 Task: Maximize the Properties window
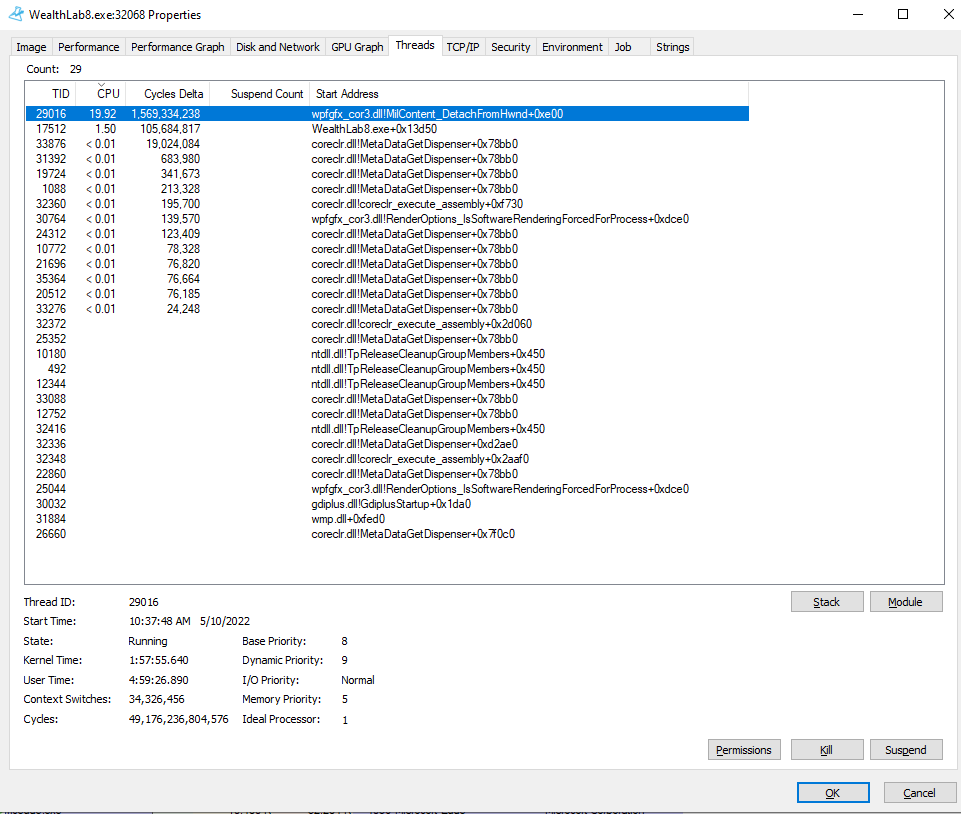(x=903, y=15)
